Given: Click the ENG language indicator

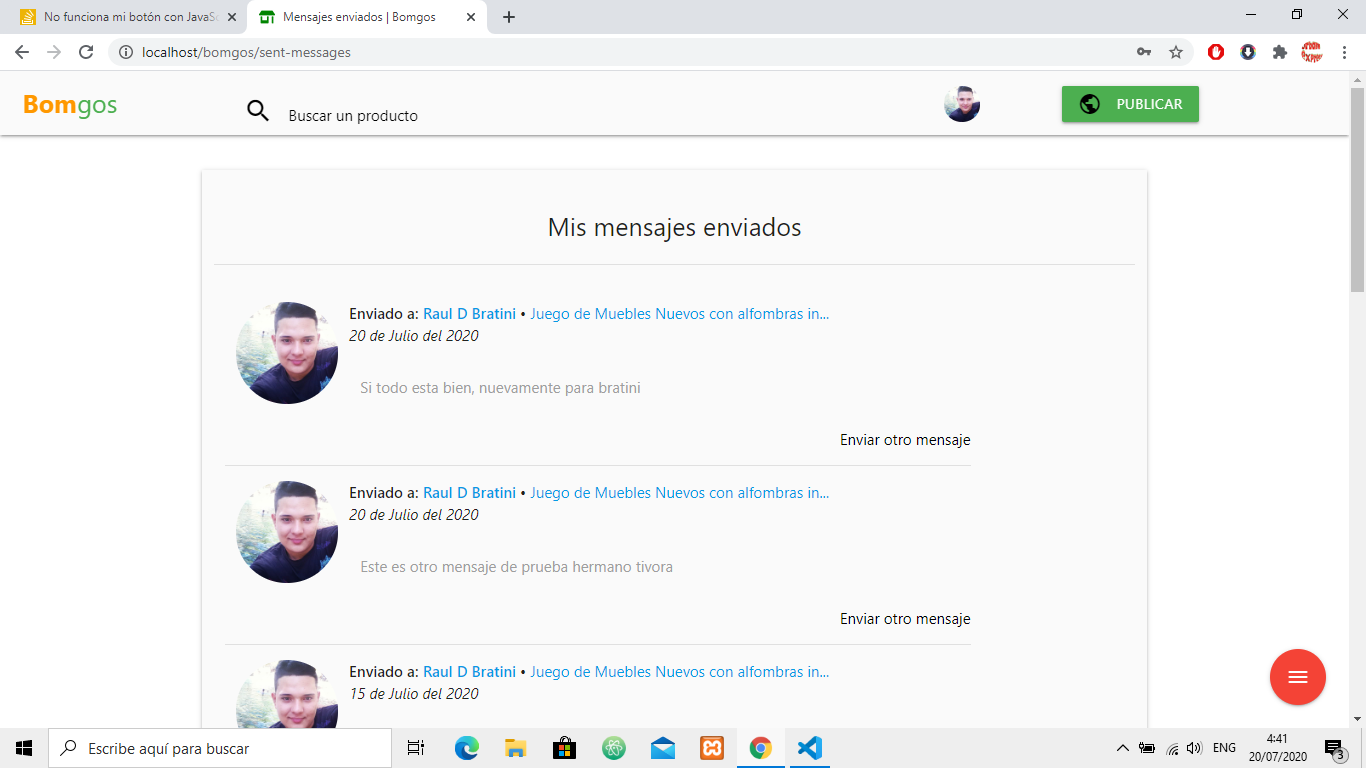Looking at the screenshot, I should click(x=1224, y=748).
